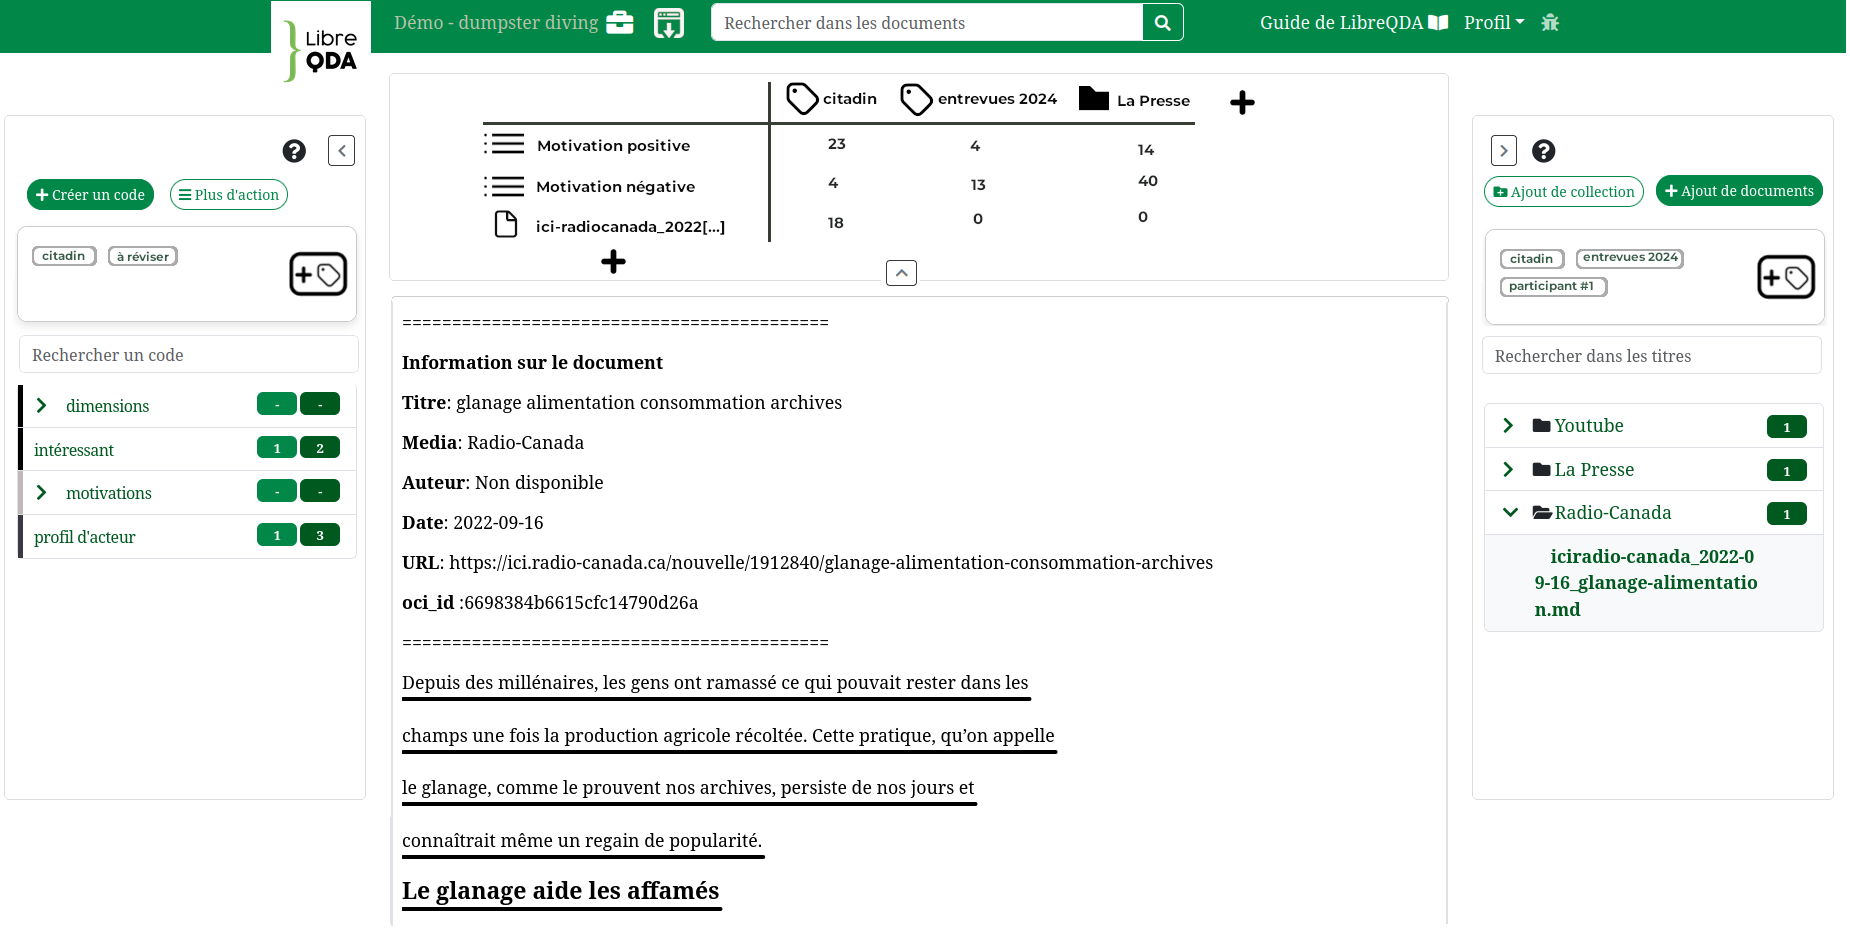Click the Motivation négative row label
Screen dimensions: 1850x931
616,187
